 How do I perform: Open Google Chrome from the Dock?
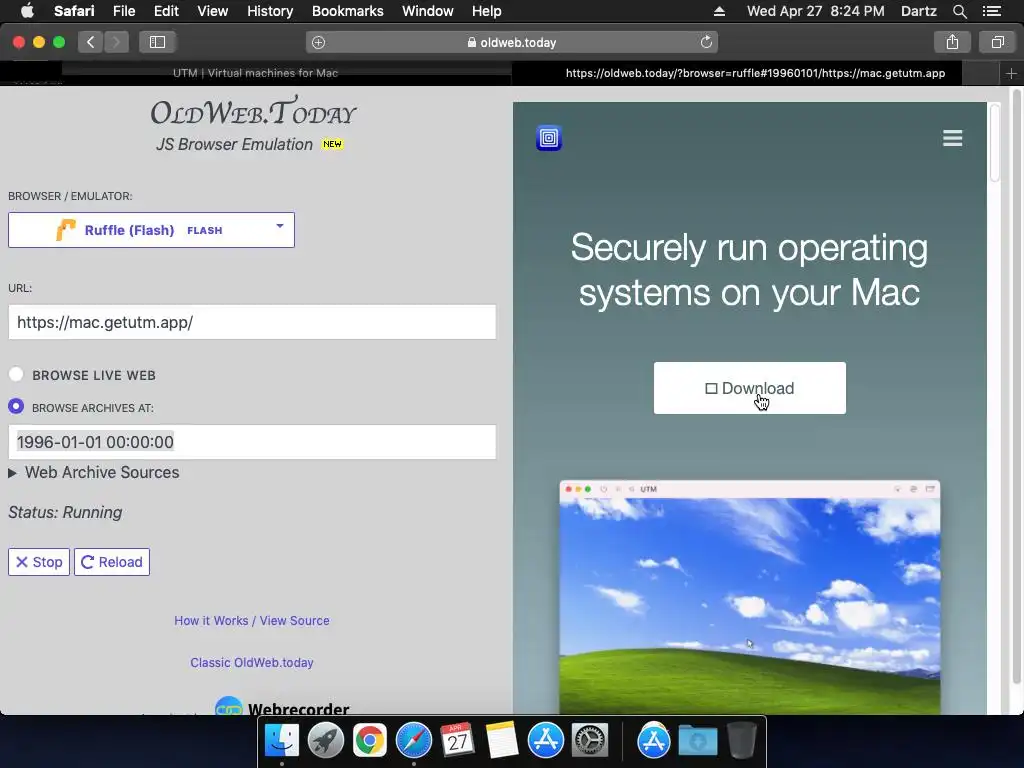(370, 741)
